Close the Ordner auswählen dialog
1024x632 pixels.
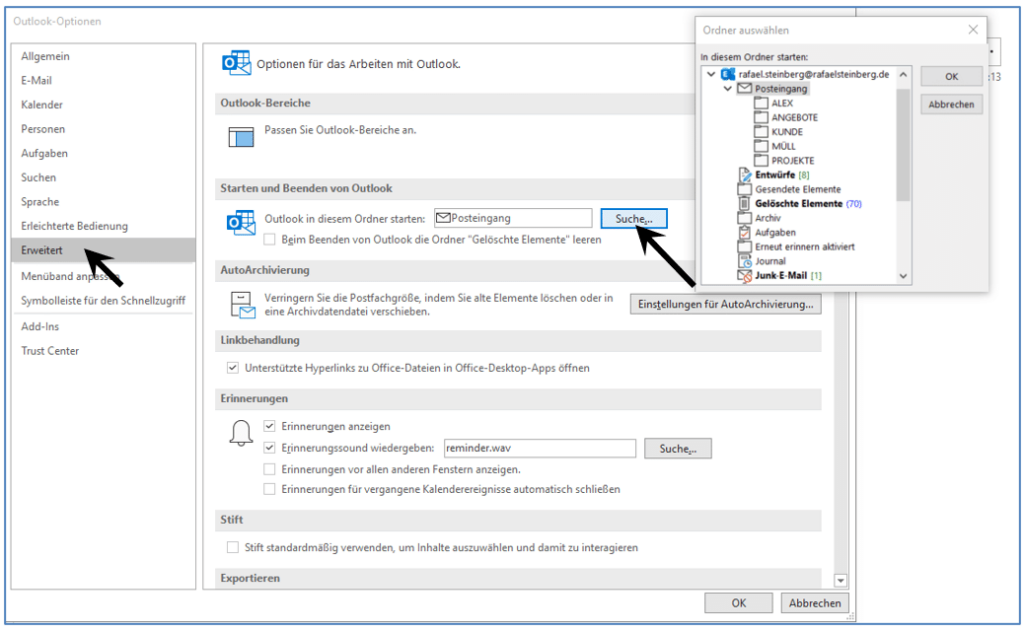[x=972, y=29]
